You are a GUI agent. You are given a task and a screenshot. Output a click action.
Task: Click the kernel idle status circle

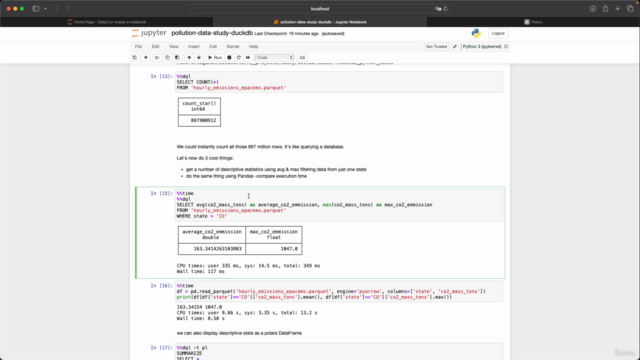coord(506,47)
